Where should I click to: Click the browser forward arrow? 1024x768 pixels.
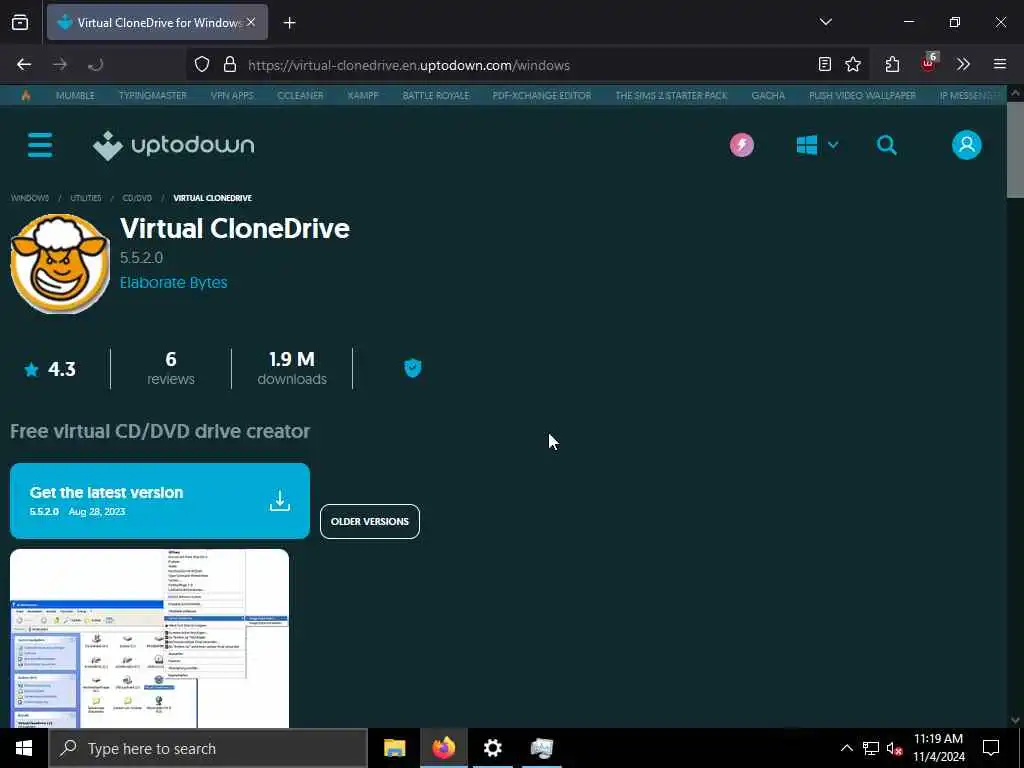pos(60,65)
